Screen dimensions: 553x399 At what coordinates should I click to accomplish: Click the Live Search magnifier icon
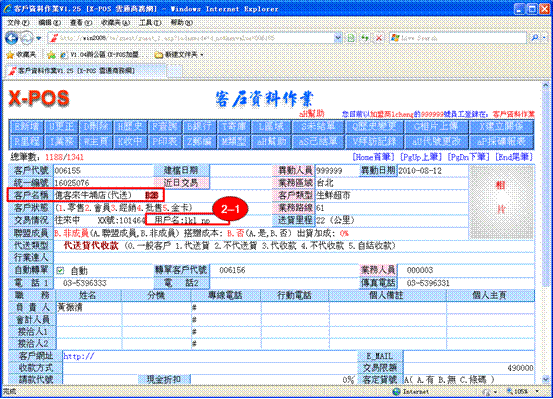(535, 37)
